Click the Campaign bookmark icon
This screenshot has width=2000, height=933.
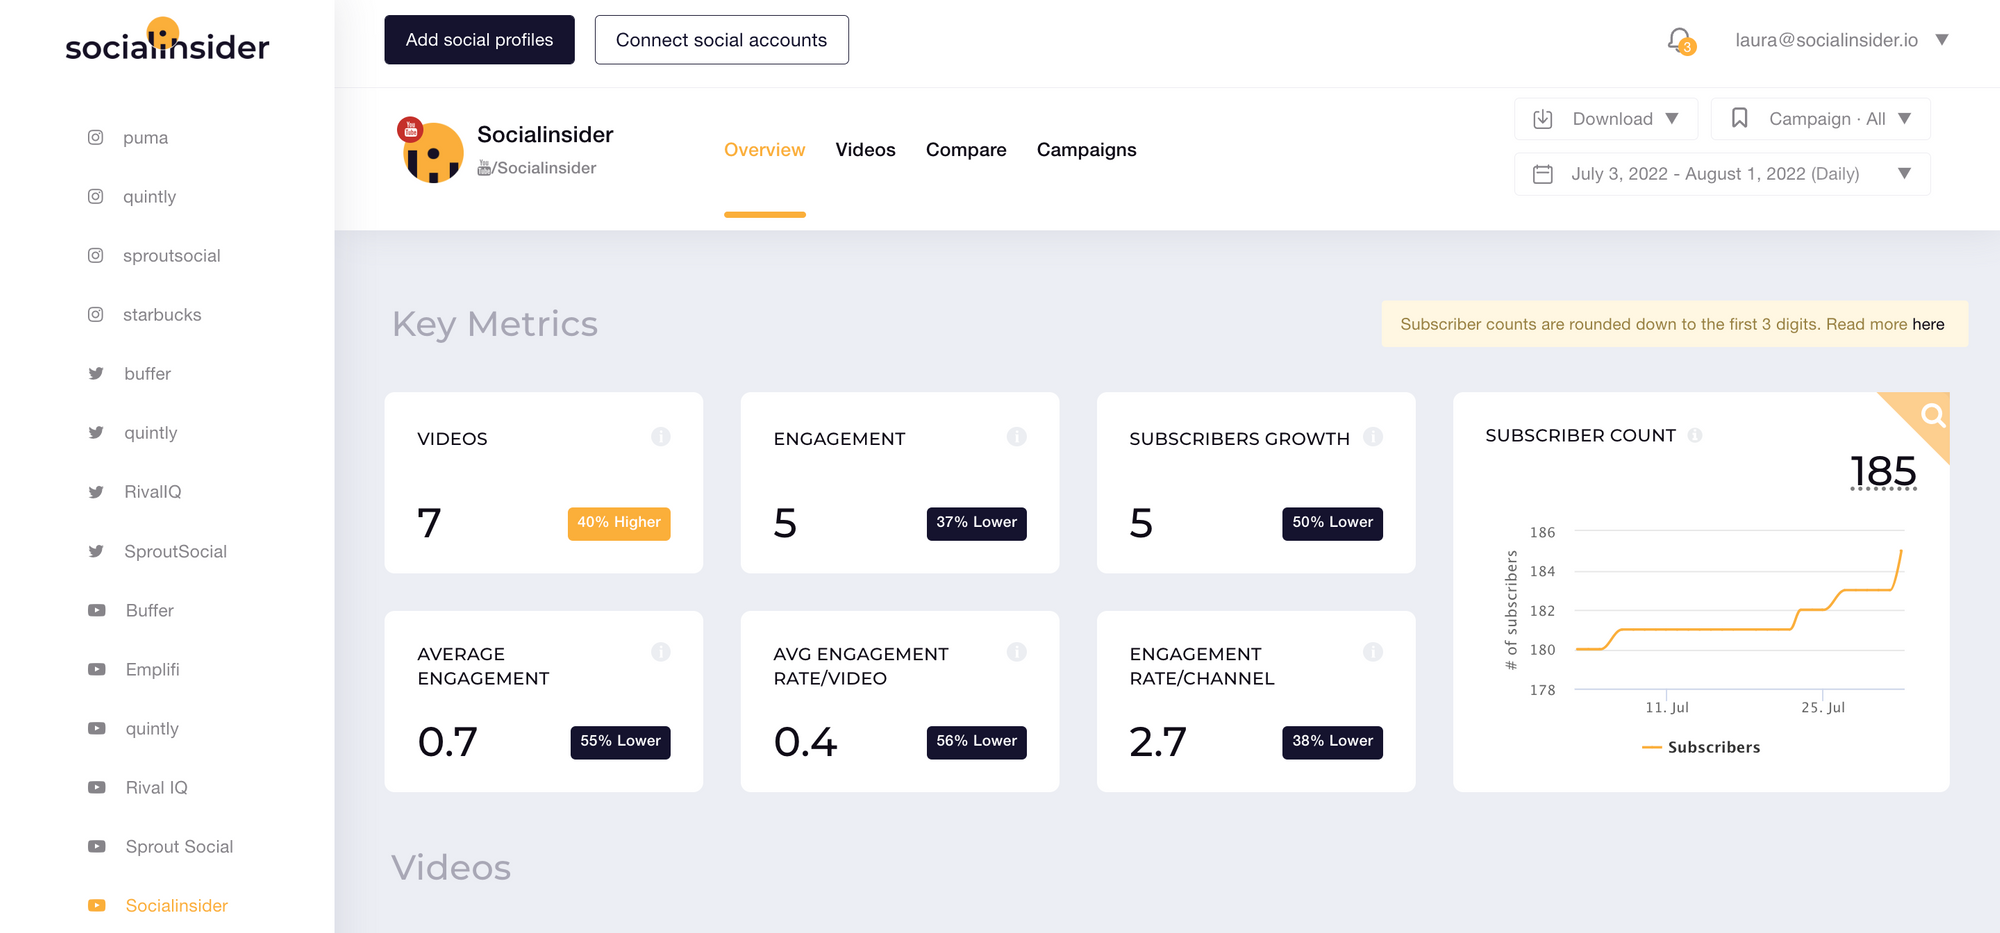[1740, 118]
